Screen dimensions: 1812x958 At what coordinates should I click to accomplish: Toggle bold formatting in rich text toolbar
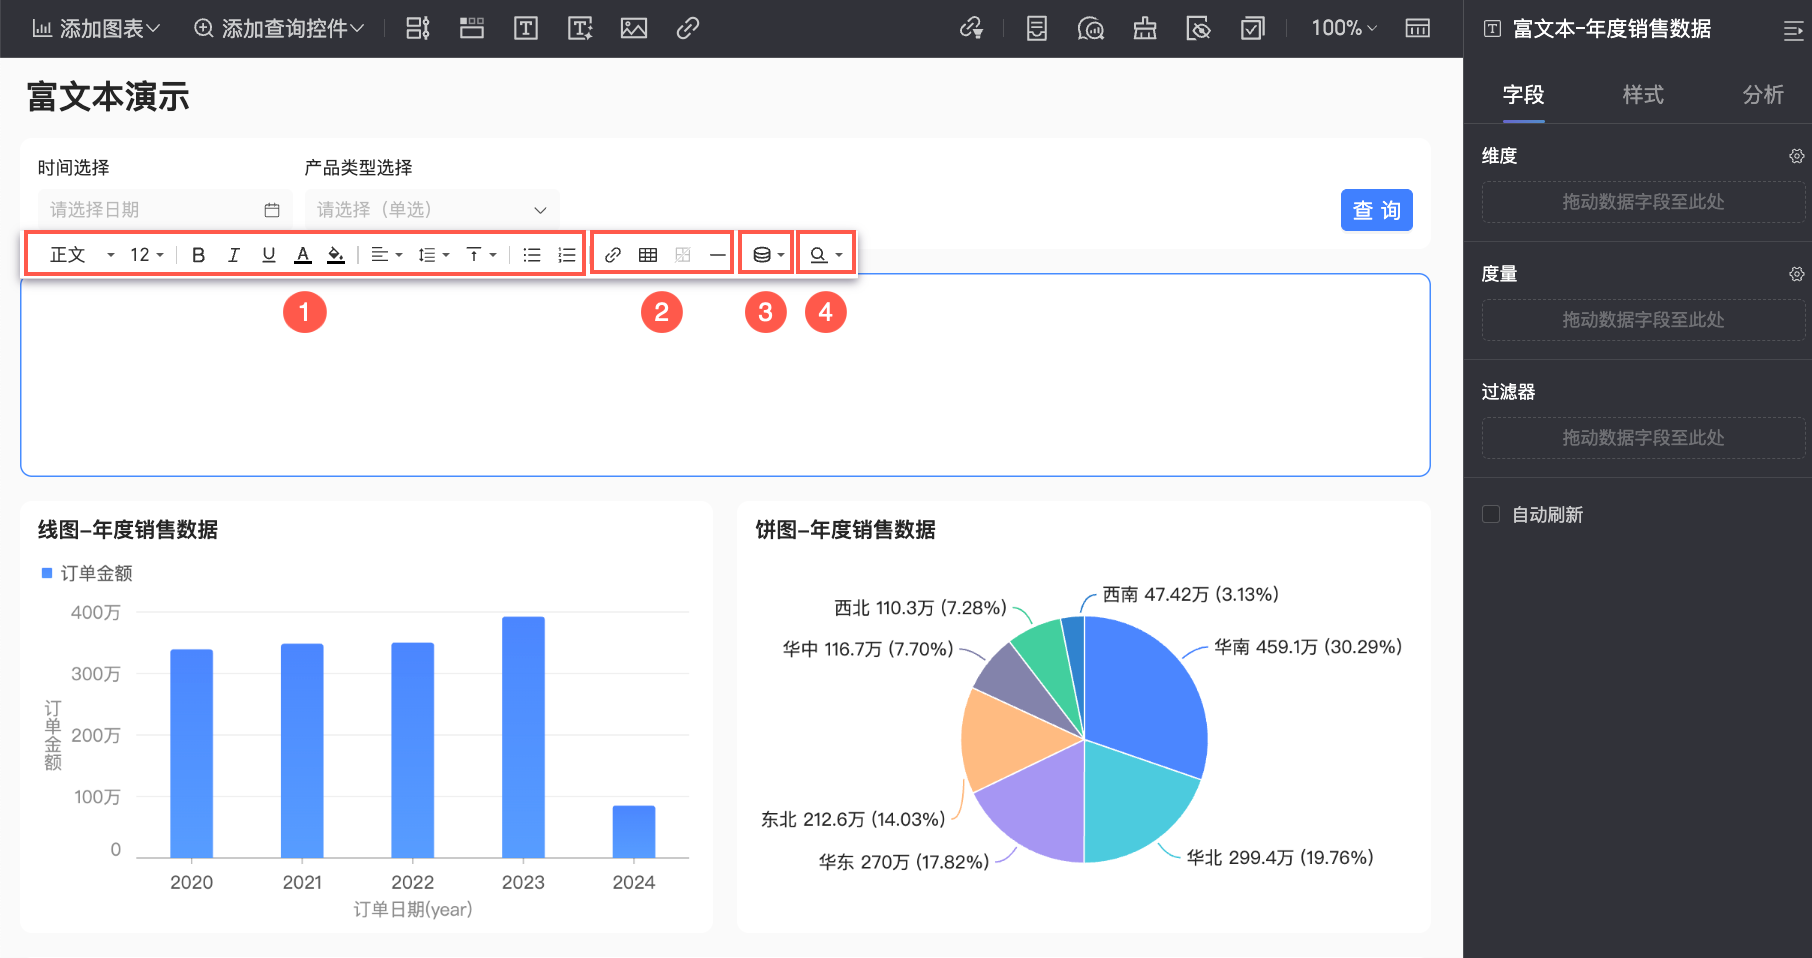click(198, 255)
